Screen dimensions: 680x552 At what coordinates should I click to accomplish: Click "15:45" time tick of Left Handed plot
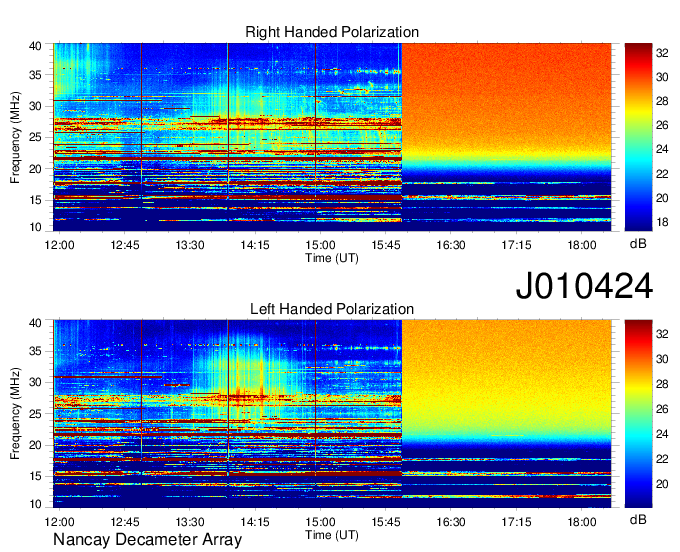[x=386, y=522]
